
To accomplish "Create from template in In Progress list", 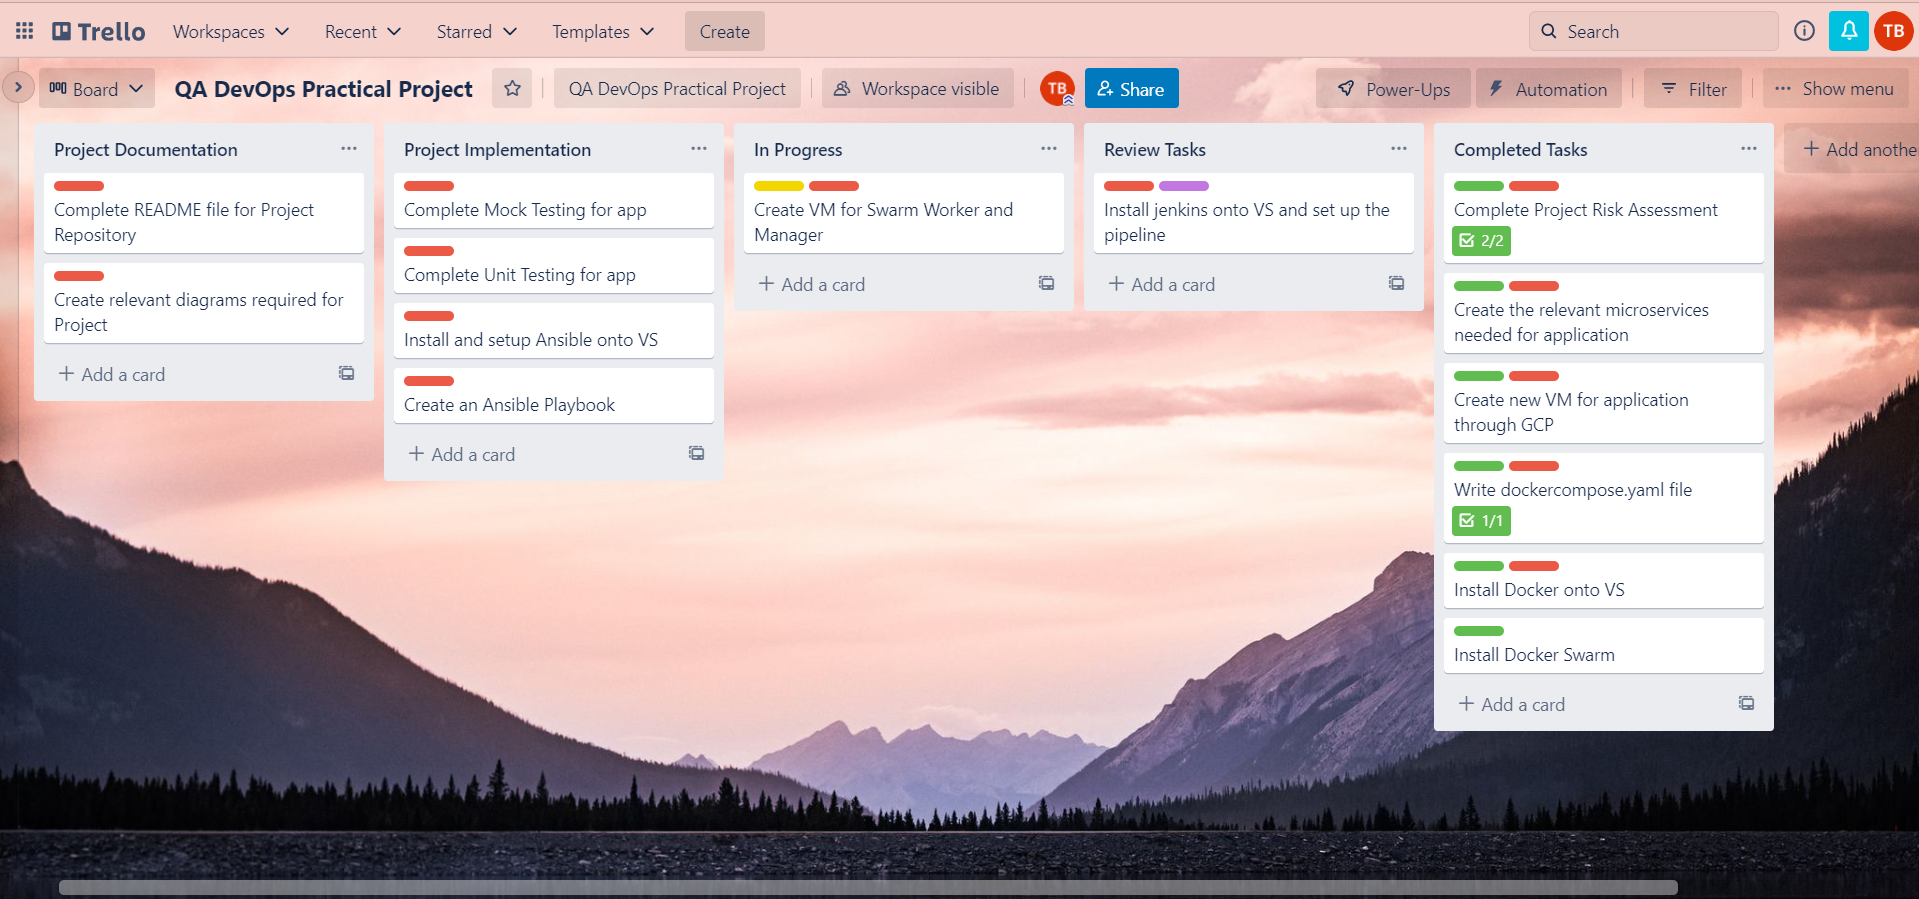I will tap(1046, 283).
